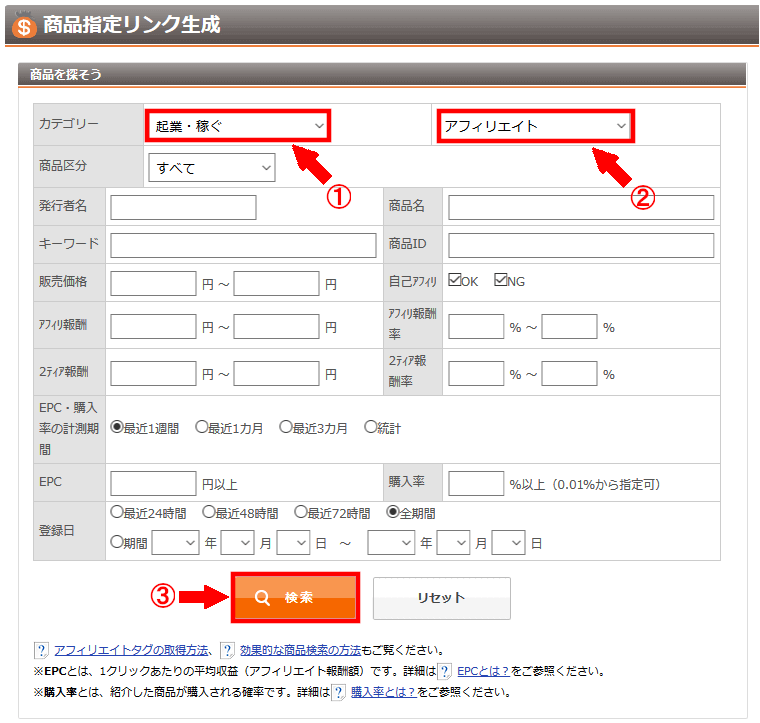Viewport: 760px width, 723px height.
Task: Select 統計 measurement period
Action: [x=370, y=427]
